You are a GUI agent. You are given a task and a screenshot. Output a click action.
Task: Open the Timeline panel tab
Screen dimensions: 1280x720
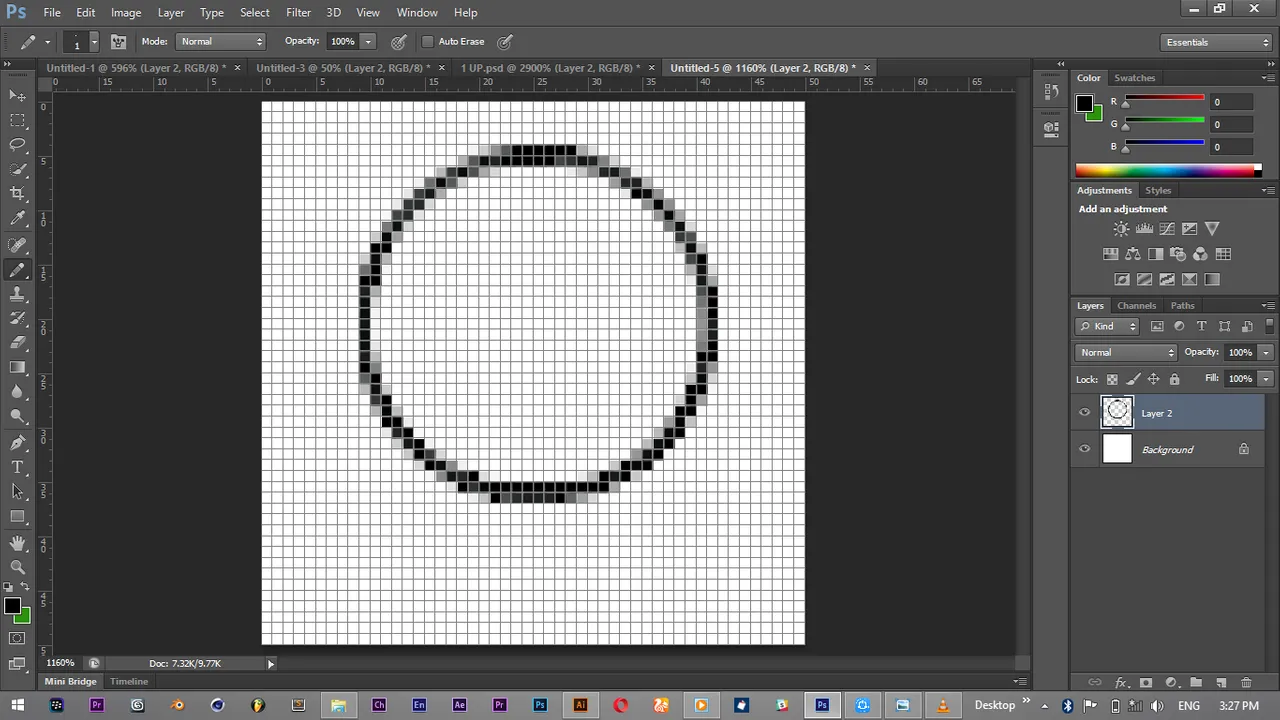[x=129, y=681]
